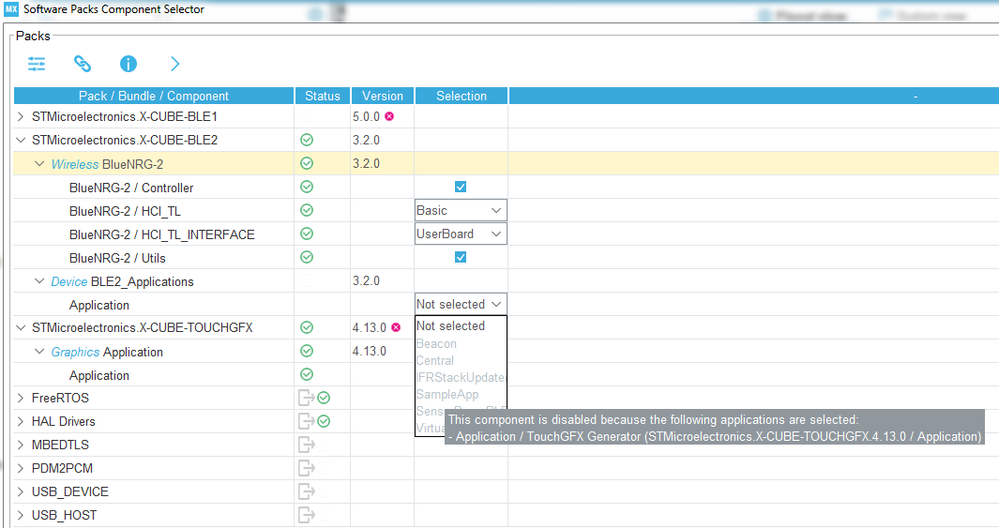Click status check for BlueNRG-2 / Controller

click(x=306, y=187)
